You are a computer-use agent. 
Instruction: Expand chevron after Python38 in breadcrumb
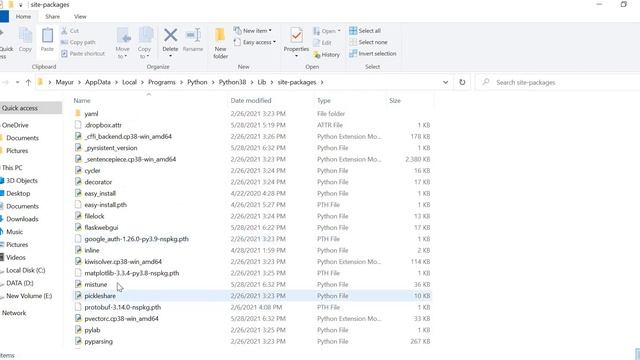252,82
